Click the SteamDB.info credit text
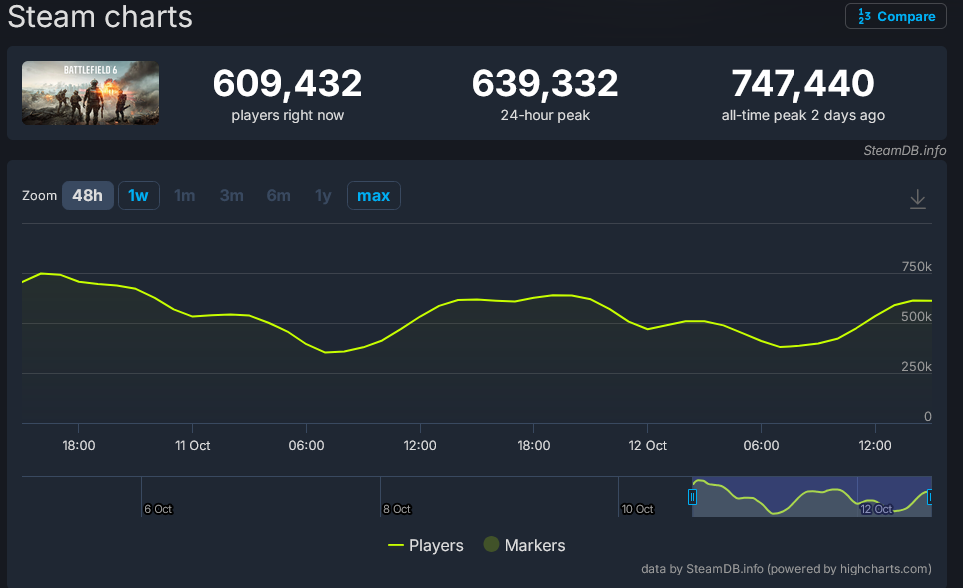This screenshot has width=963, height=588. (904, 151)
